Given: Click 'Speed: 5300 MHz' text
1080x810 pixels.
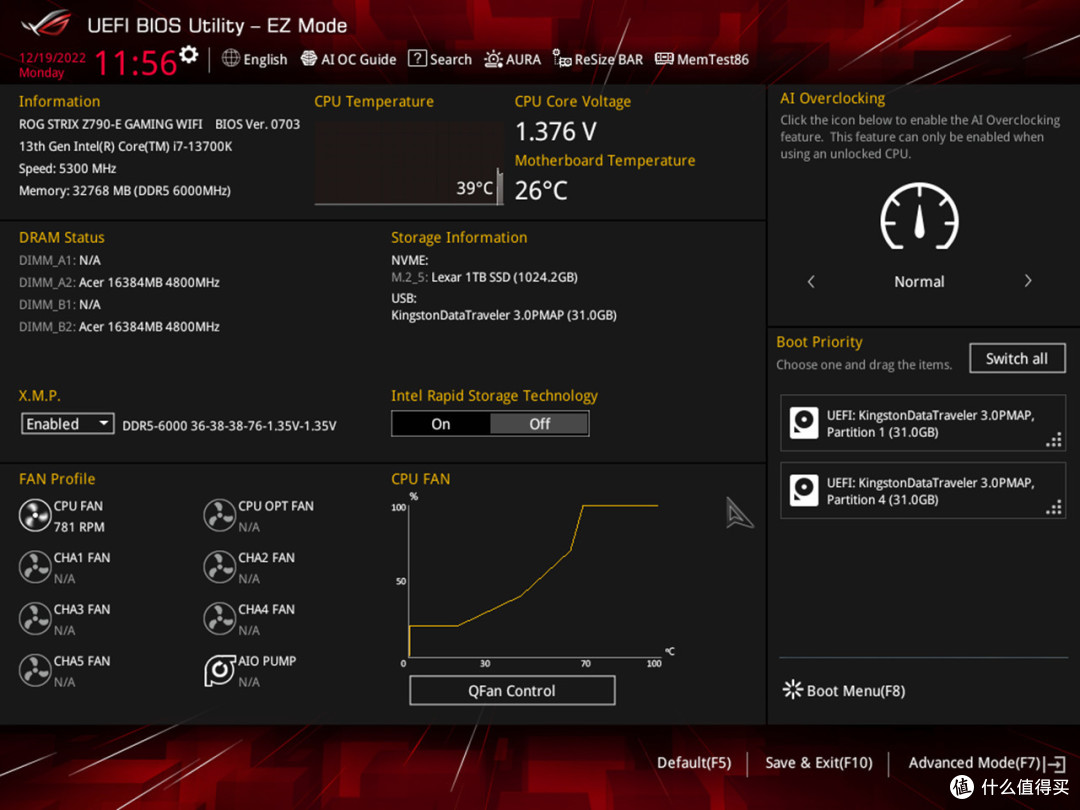Looking at the screenshot, I should (x=68, y=168).
